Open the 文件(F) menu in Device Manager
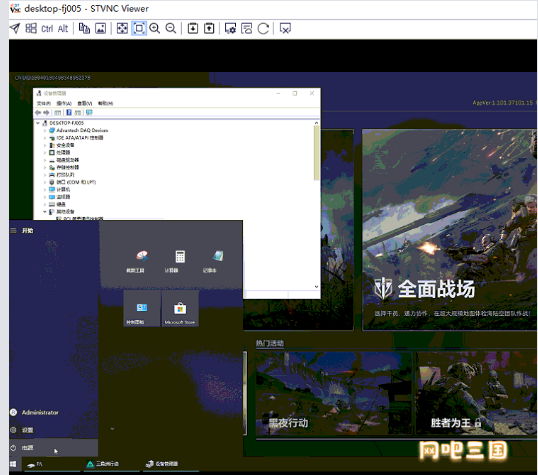538x475 pixels. tap(44, 103)
